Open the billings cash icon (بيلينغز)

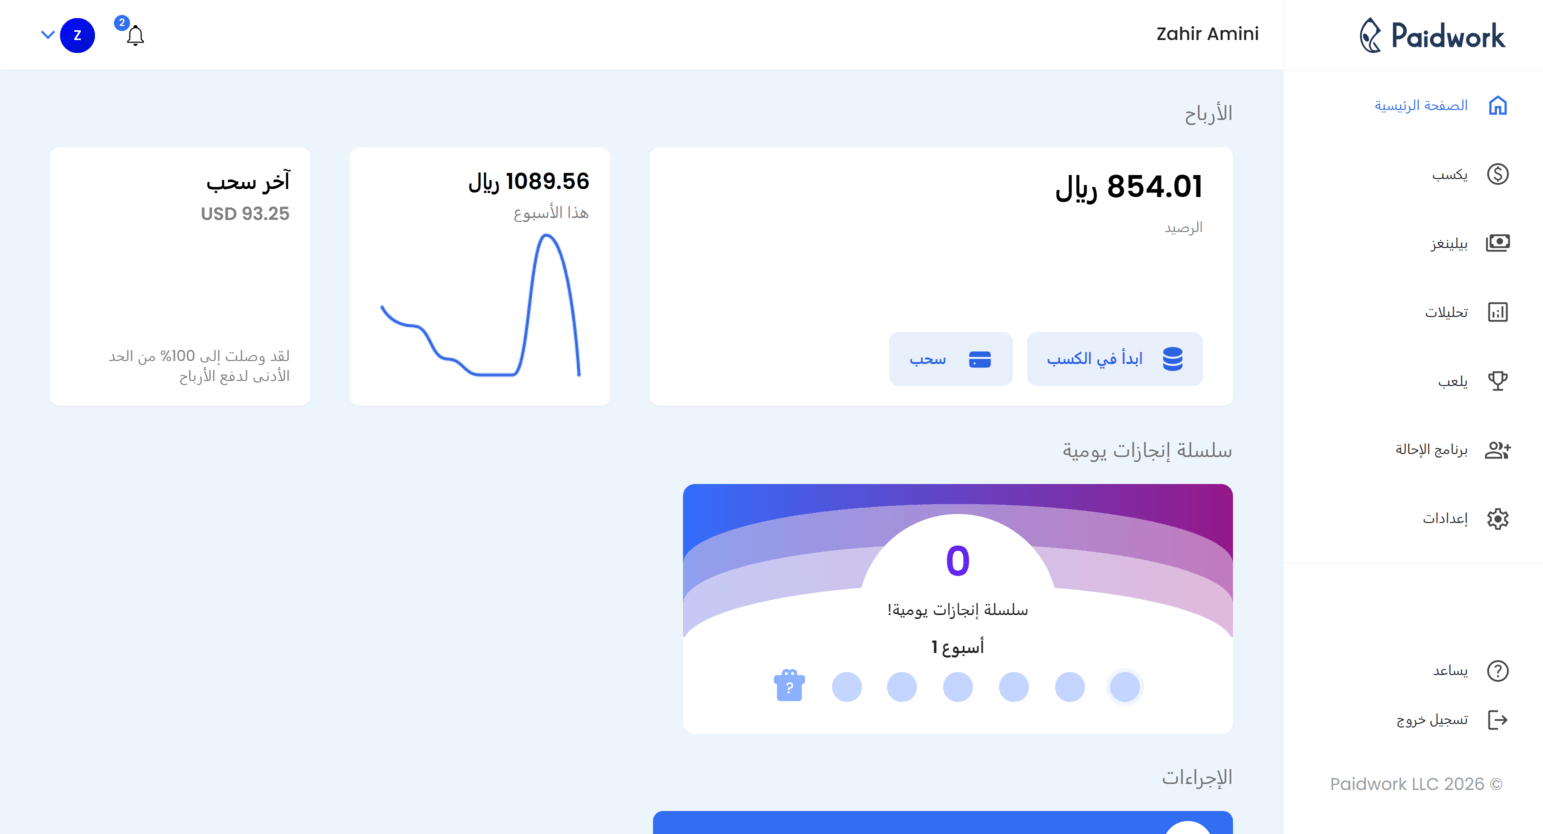pyautogui.click(x=1497, y=243)
